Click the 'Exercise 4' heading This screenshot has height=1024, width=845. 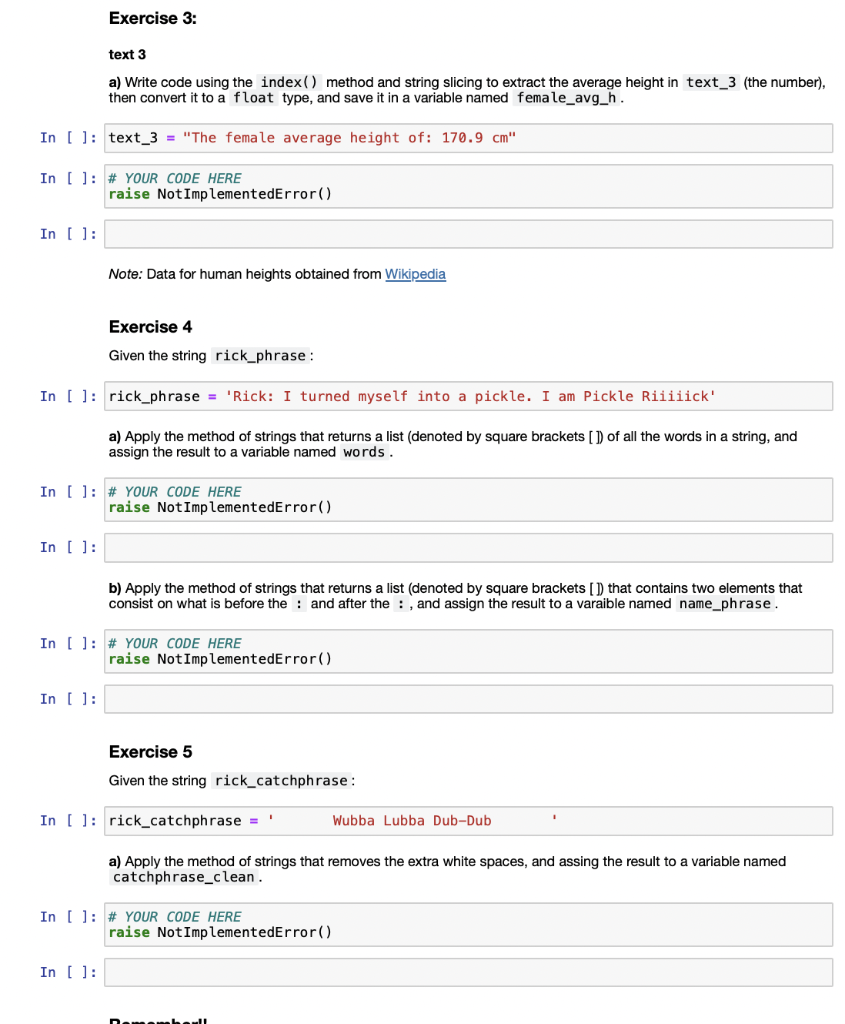point(151,327)
